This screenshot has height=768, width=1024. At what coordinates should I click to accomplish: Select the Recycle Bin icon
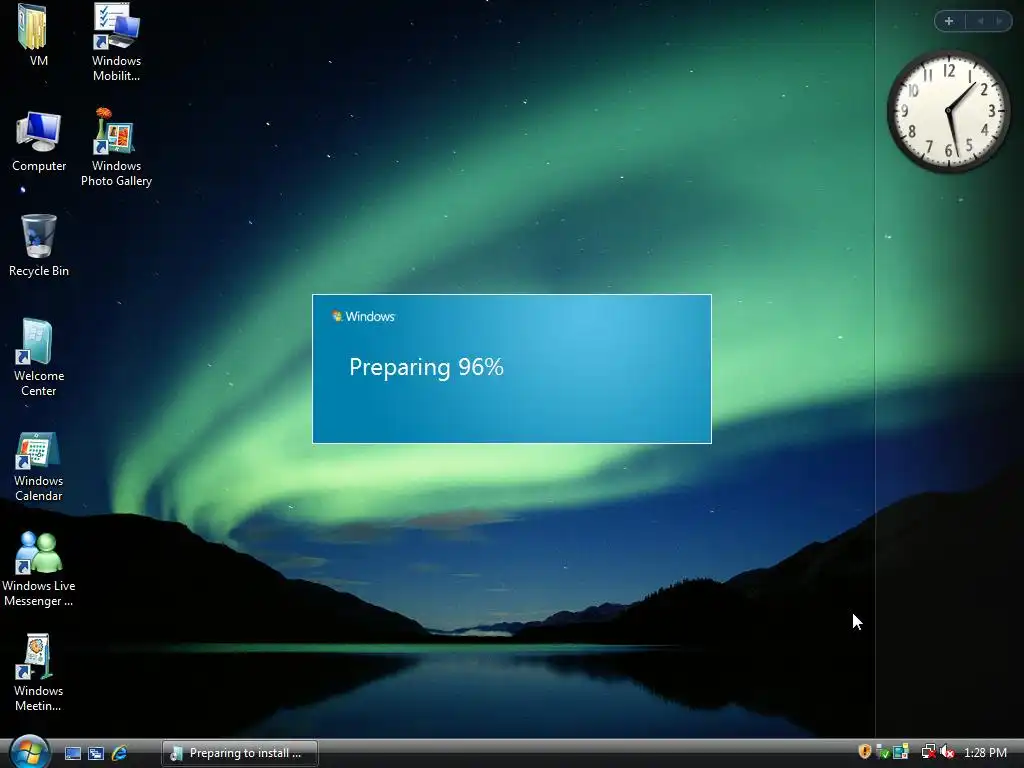point(39,245)
